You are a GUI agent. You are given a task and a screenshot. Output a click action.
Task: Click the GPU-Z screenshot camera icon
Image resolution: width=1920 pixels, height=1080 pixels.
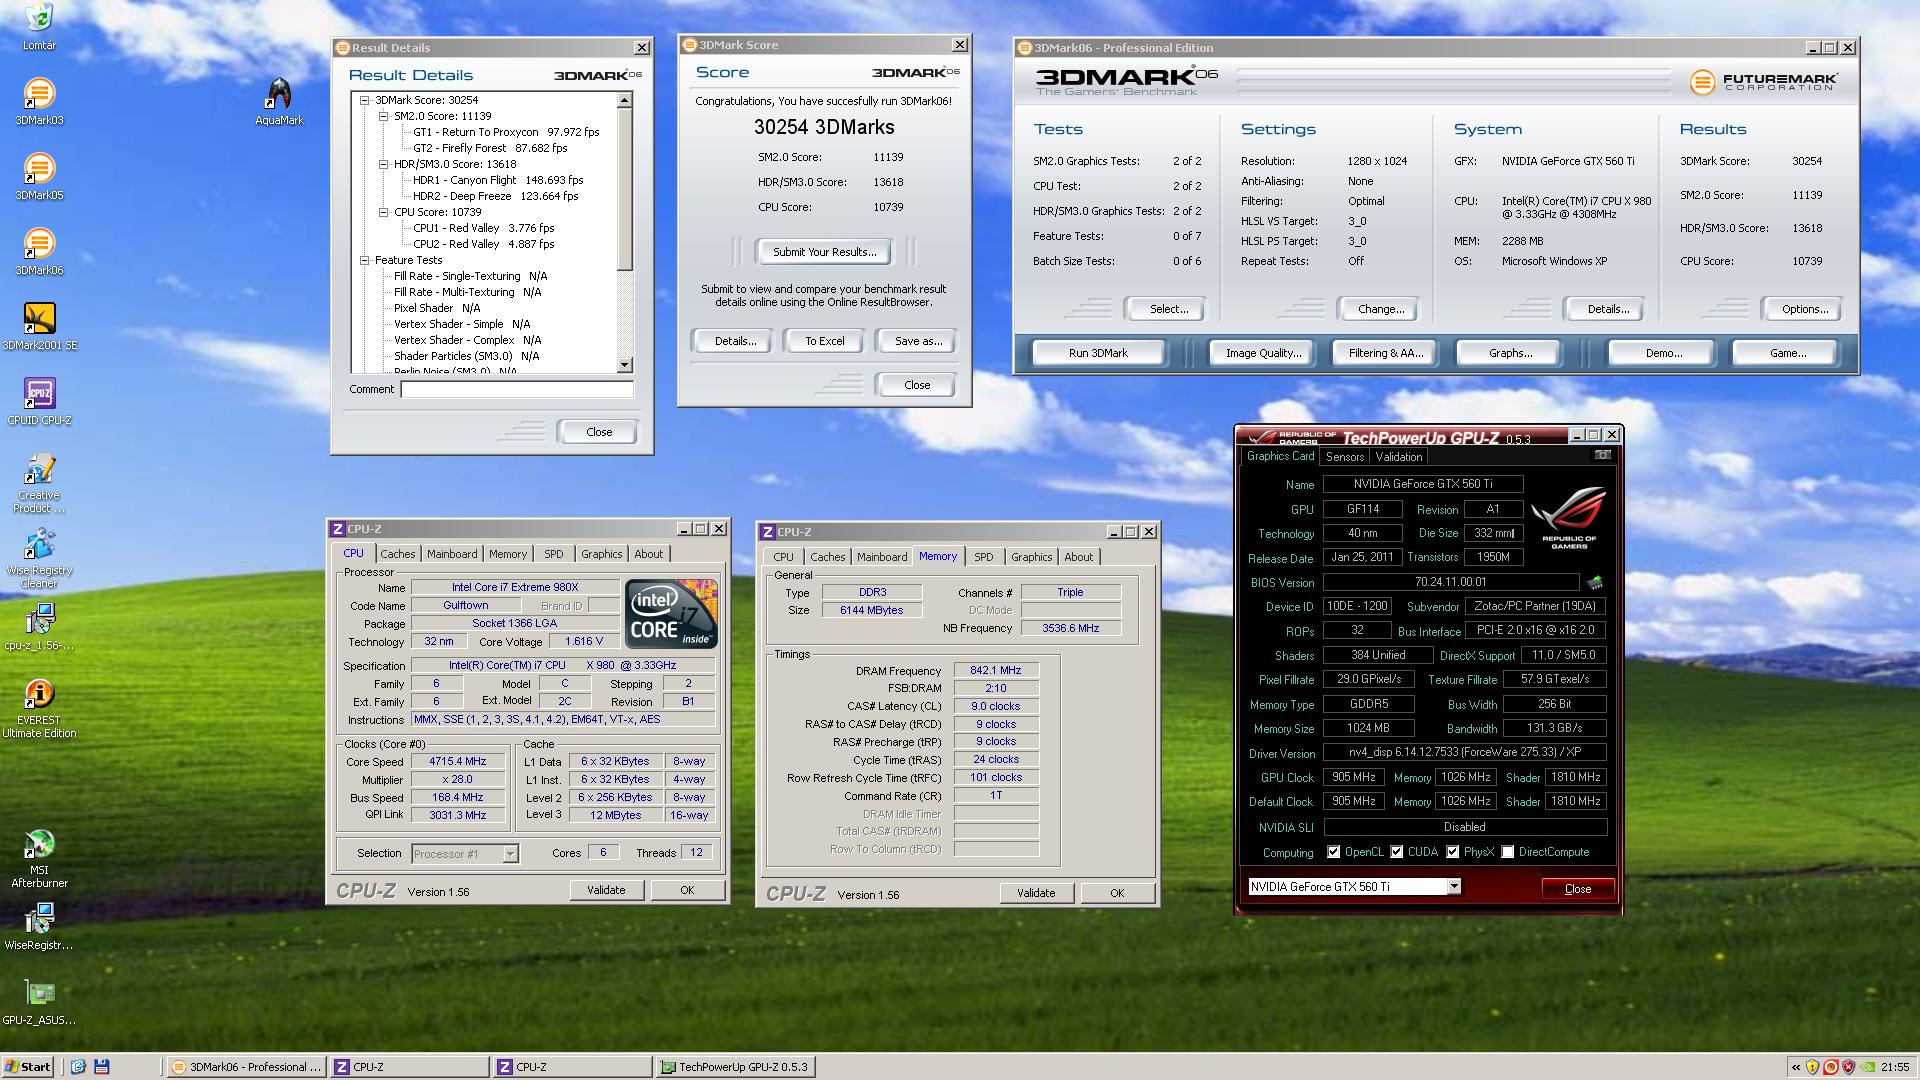[x=1602, y=455]
